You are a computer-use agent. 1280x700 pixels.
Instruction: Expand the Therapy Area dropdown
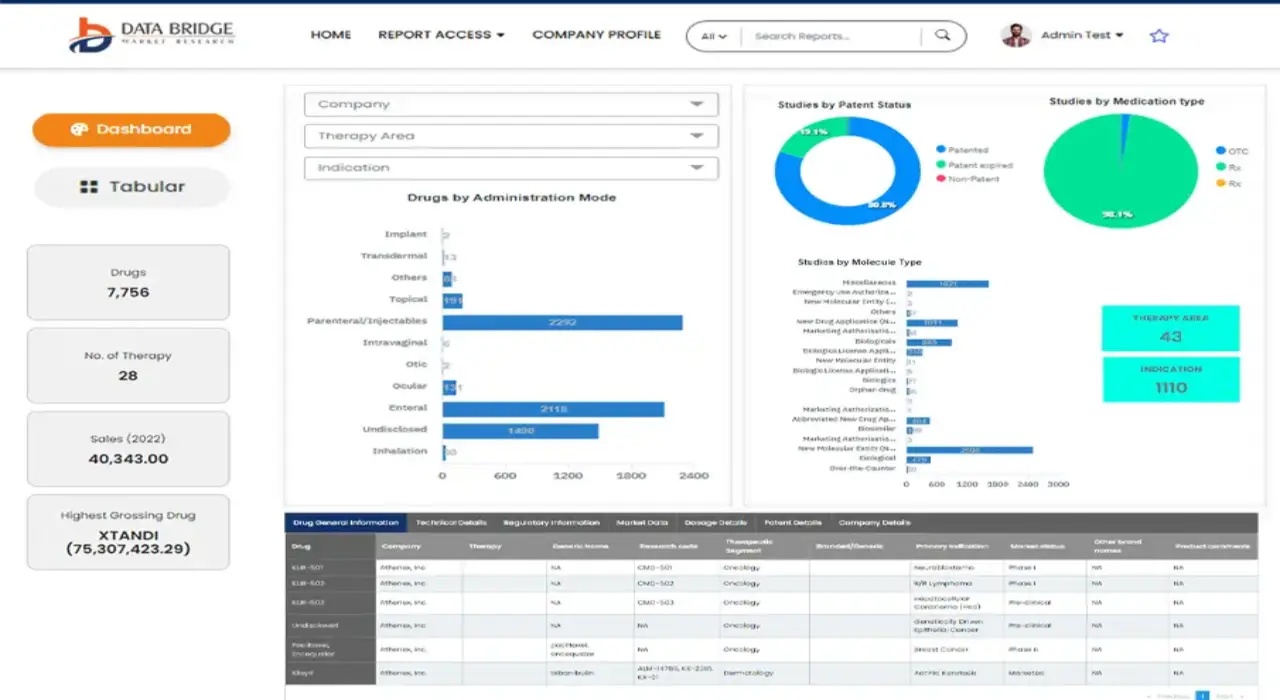511,136
